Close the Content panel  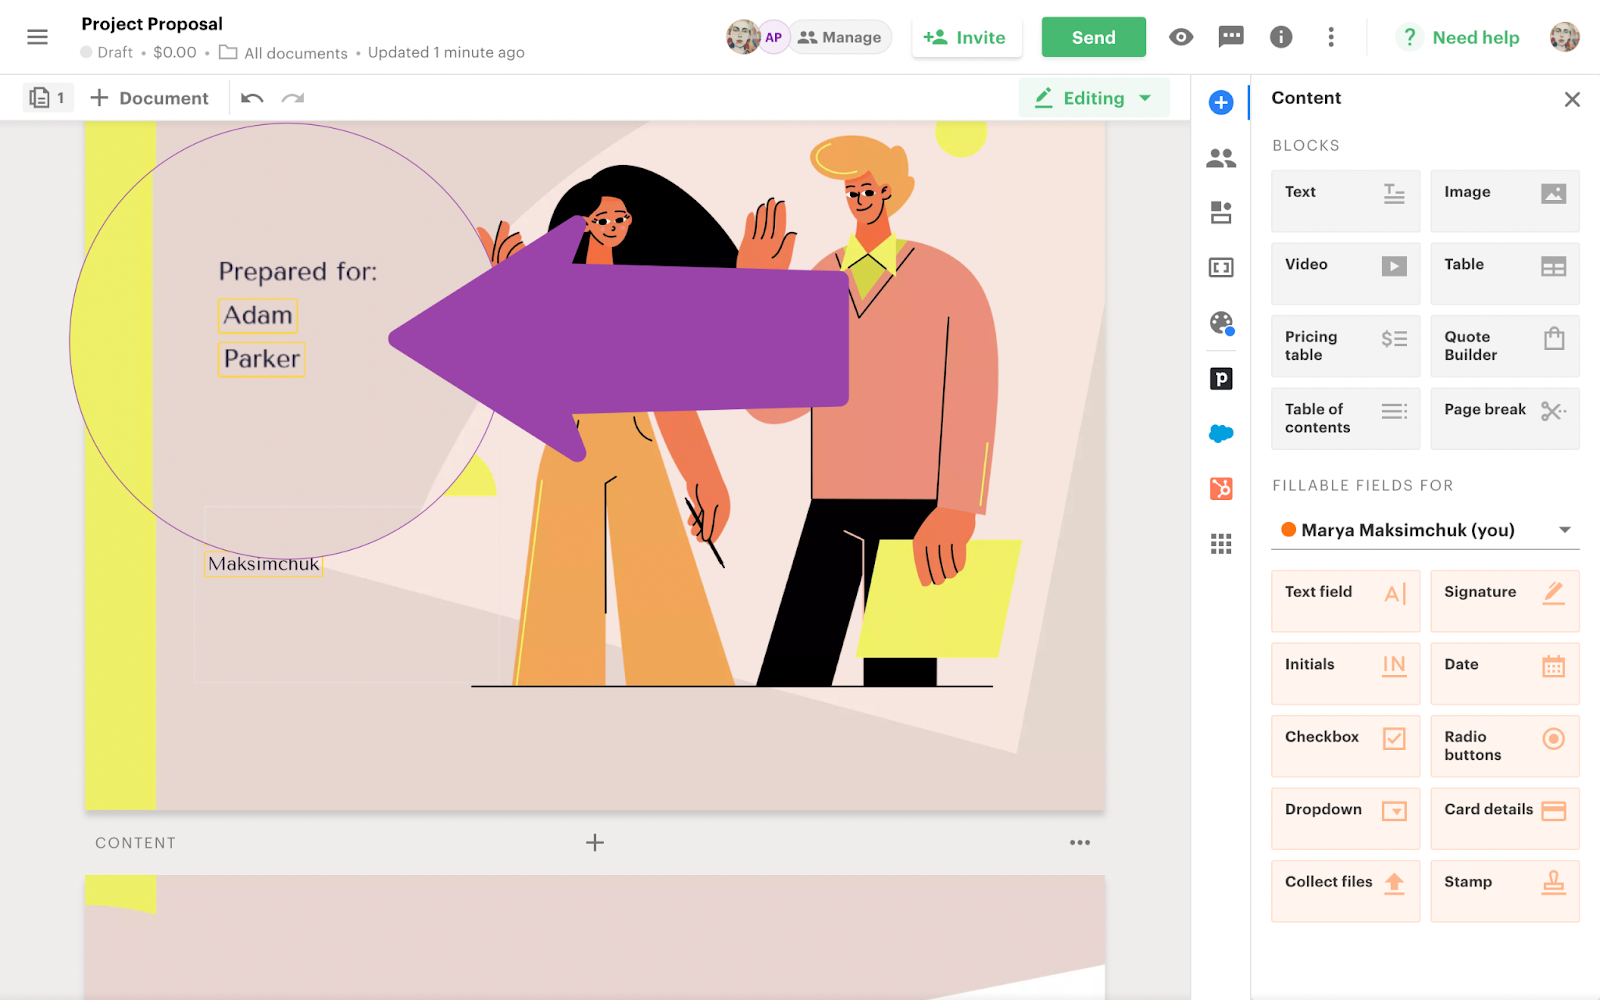click(x=1572, y=99)
